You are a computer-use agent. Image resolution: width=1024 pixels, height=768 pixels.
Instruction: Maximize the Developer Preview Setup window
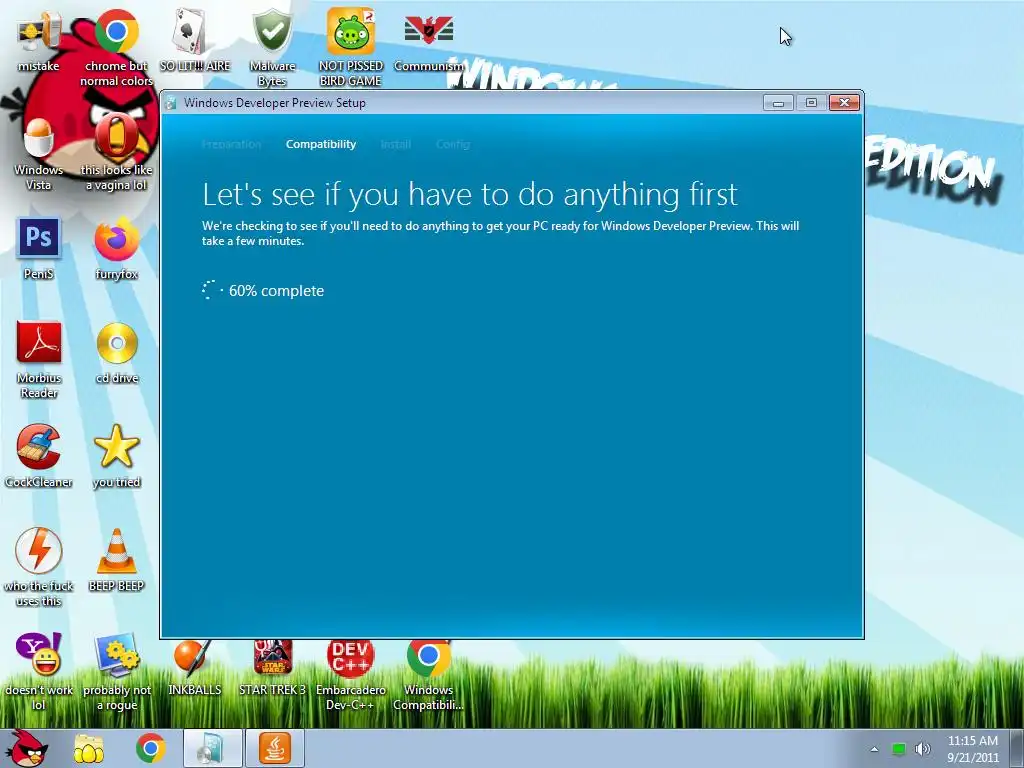tap(811, 103)
